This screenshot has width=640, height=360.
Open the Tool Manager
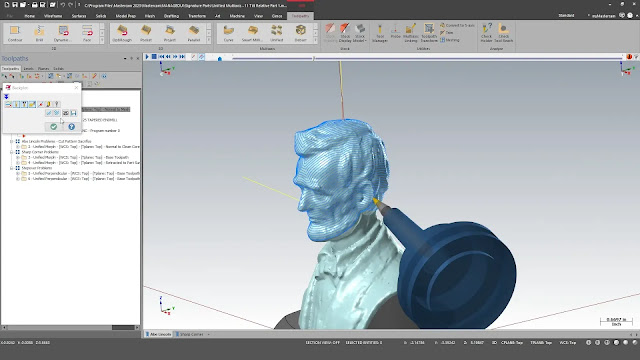tap(380, 33)
